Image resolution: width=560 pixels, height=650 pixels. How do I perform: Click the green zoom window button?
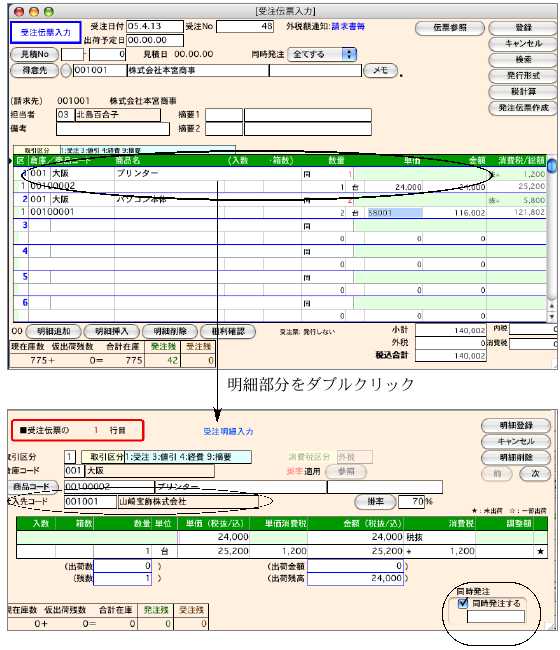pos(49,12)
